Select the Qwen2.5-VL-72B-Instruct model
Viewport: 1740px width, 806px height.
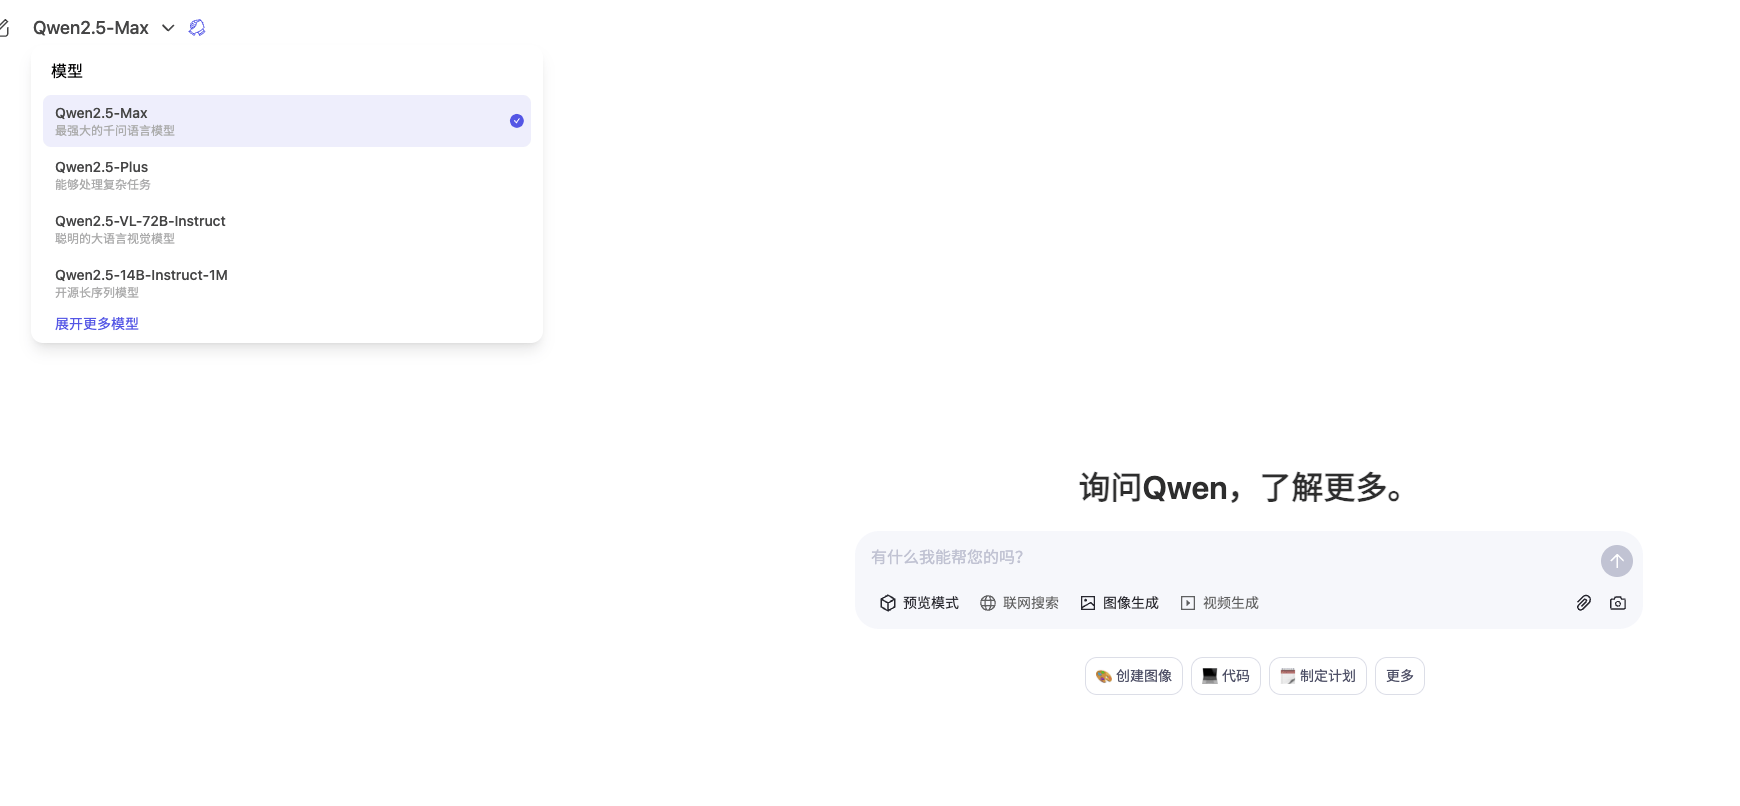coord(287,229)
